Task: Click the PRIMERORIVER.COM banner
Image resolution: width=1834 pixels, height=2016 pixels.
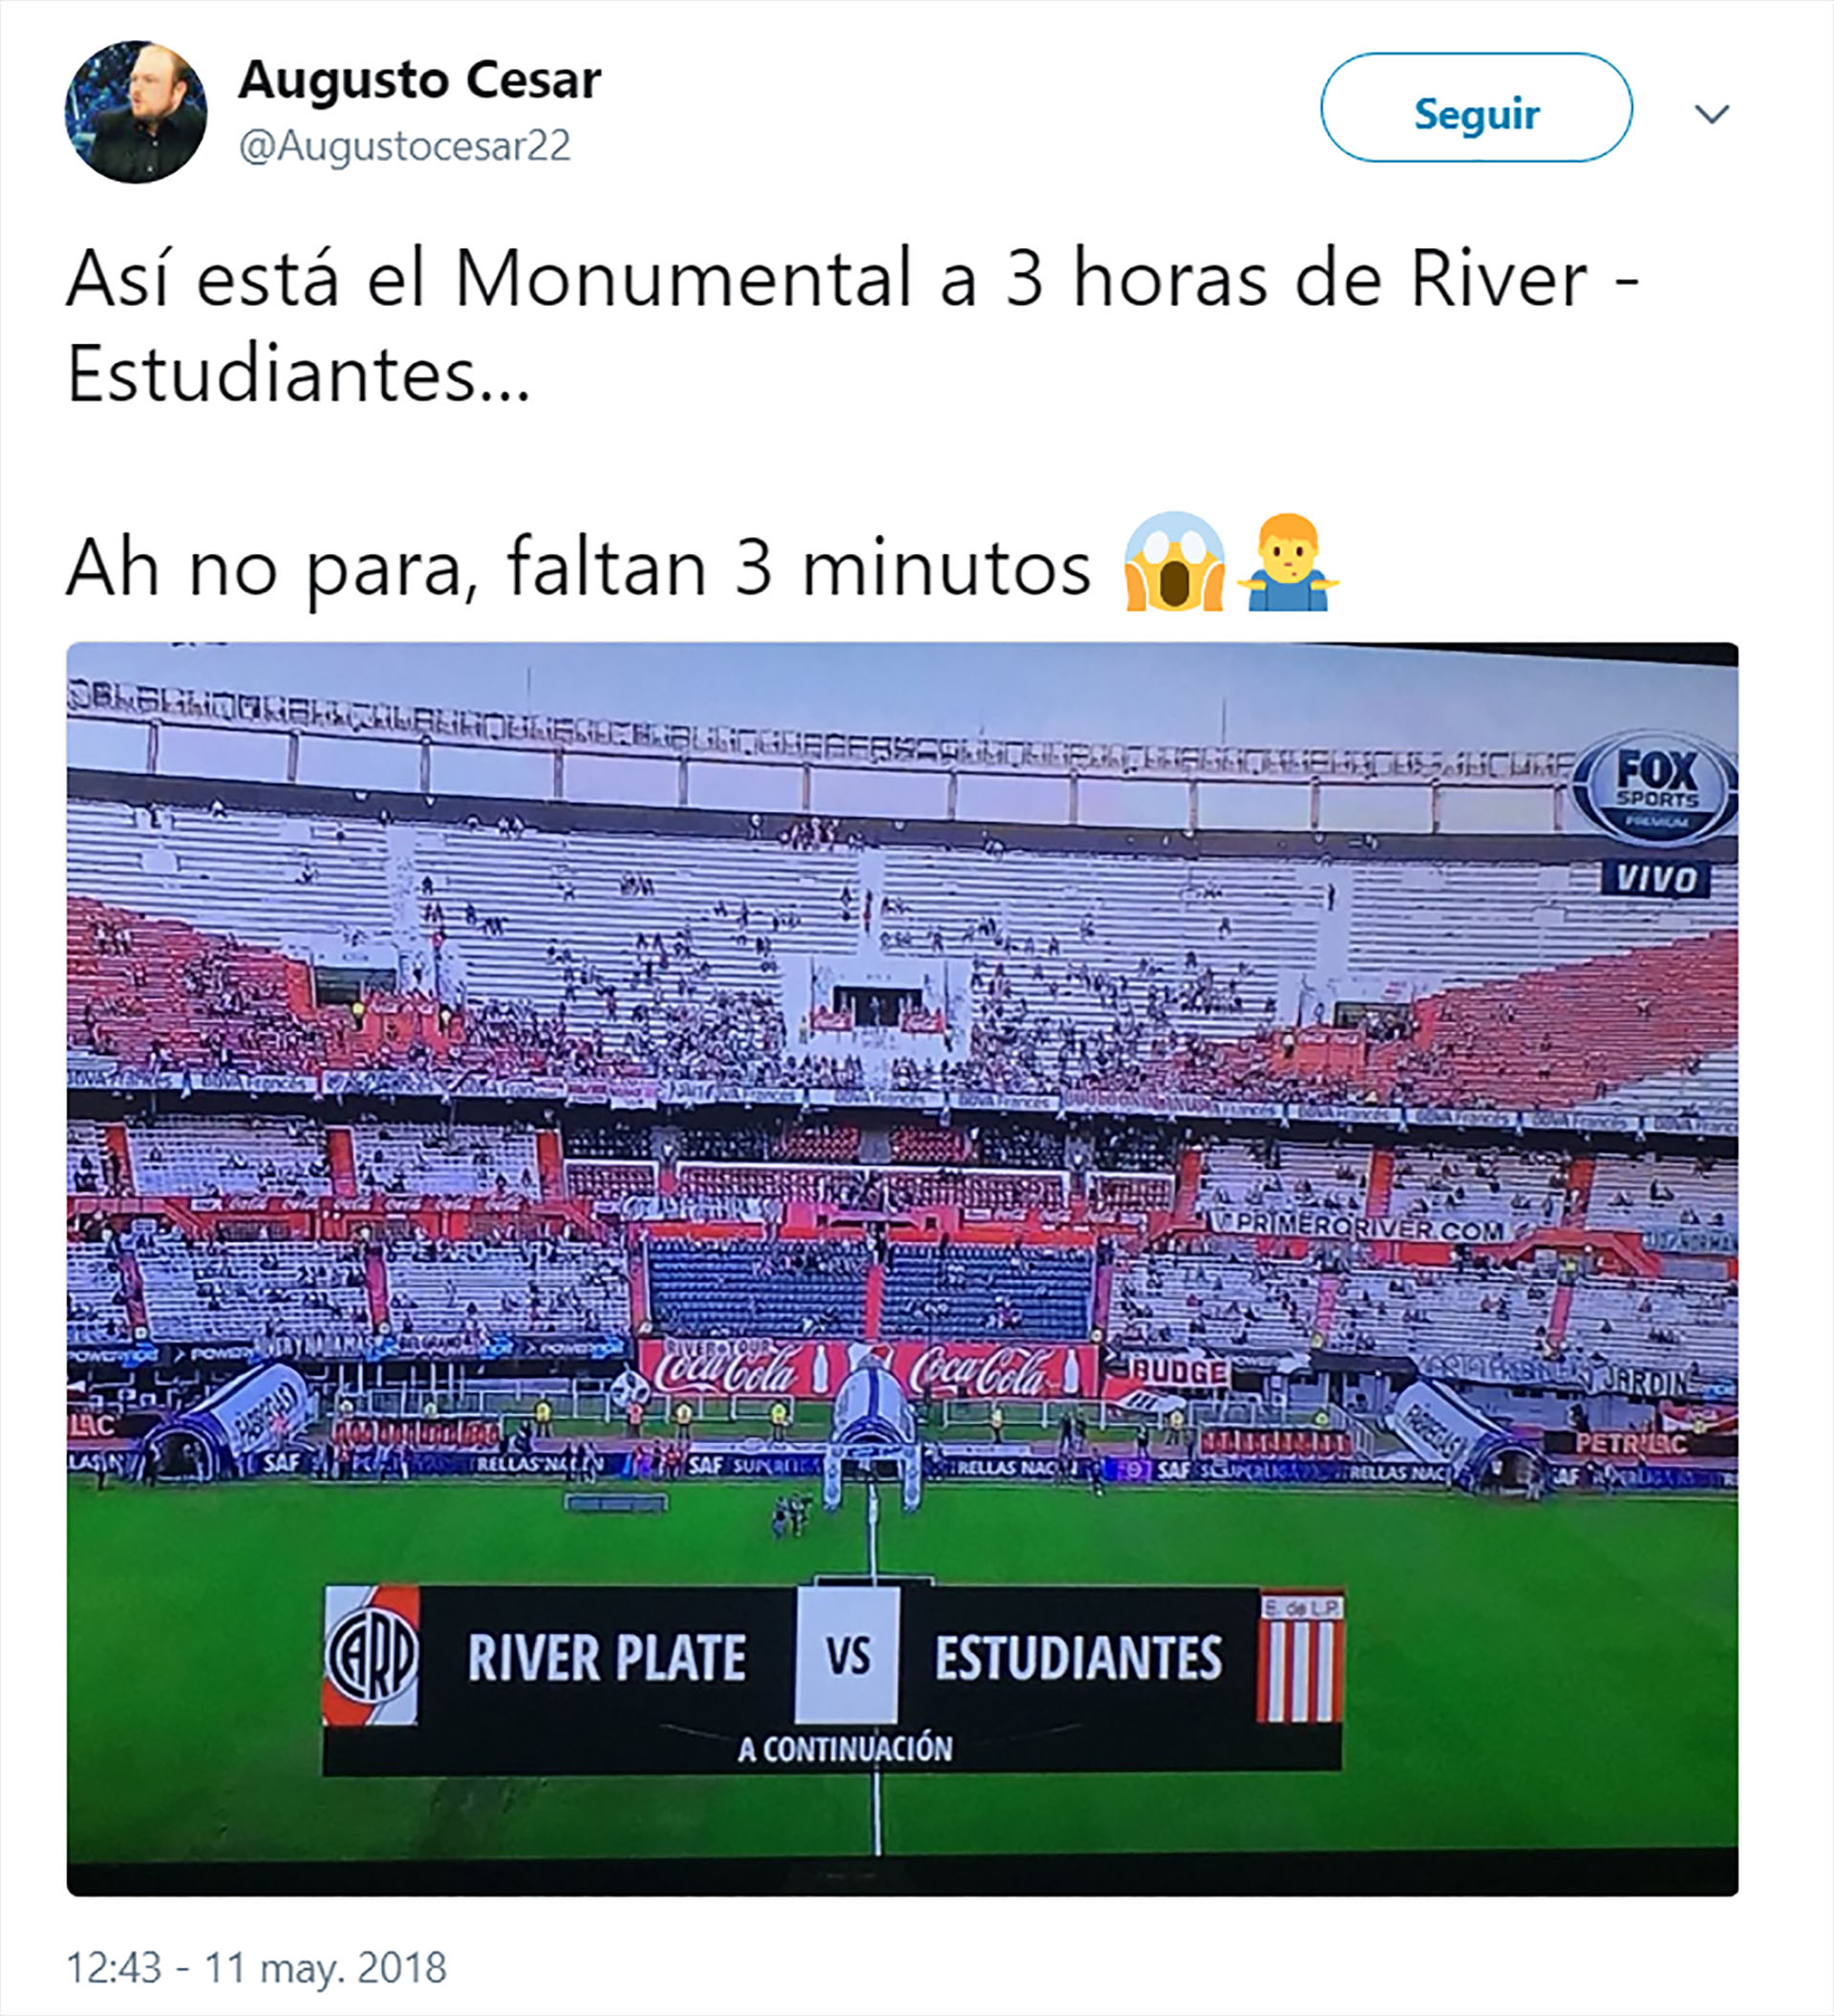Action: (x=1365, y=1225)
